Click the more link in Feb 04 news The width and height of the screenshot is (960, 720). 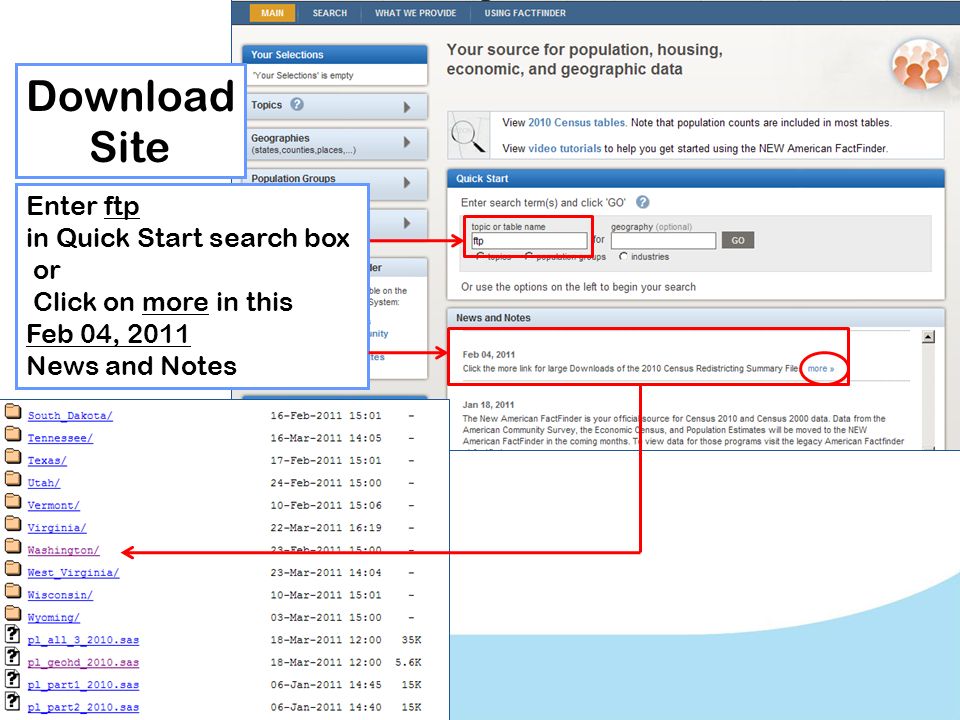tap(820, 369)
